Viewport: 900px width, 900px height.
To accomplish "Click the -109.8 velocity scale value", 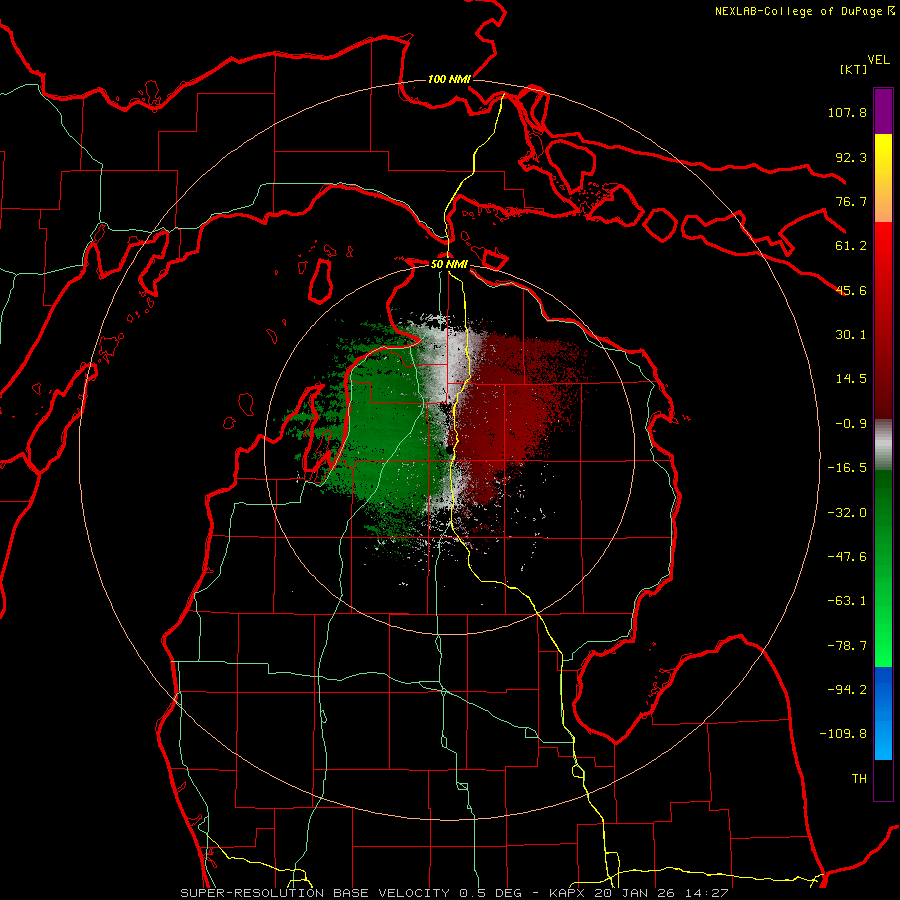I will point(843,734).
